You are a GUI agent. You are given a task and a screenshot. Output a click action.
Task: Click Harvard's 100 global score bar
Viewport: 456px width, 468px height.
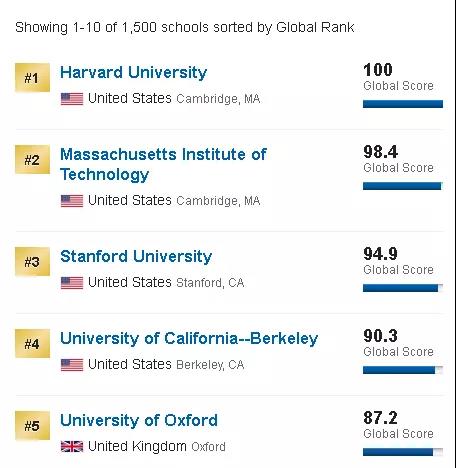(403, 104)
